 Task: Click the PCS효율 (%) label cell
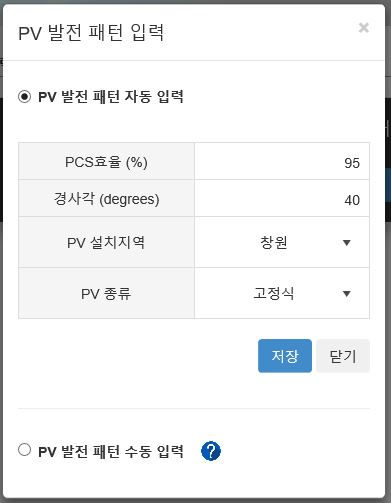click(x=106, y=162)
